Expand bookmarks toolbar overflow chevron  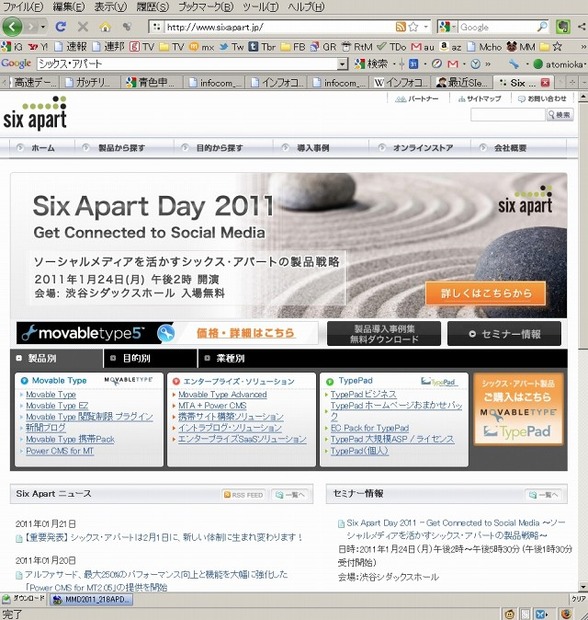583,47
